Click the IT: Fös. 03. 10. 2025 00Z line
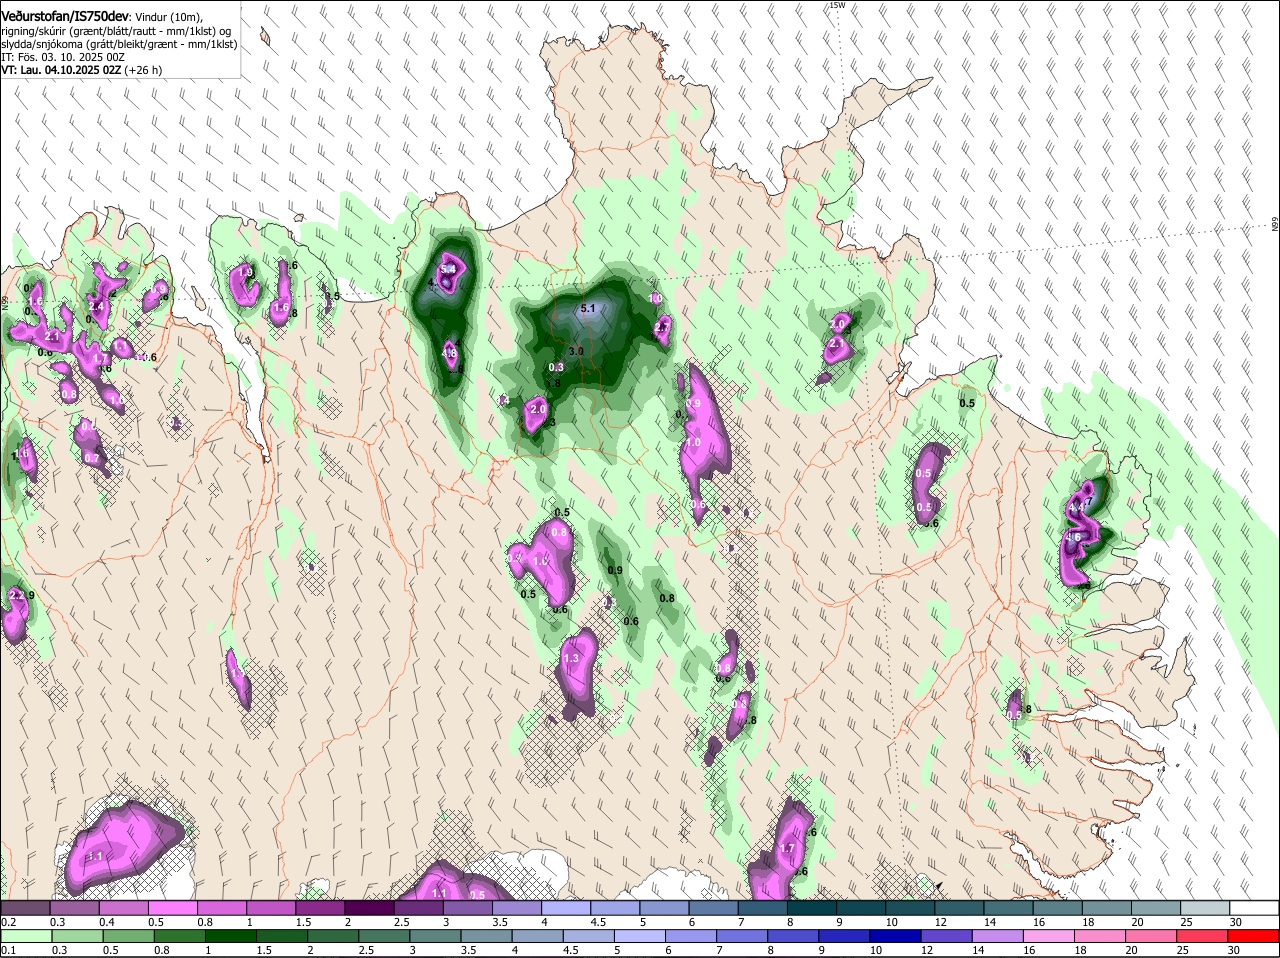1280x958 pixels. point(63,57)
